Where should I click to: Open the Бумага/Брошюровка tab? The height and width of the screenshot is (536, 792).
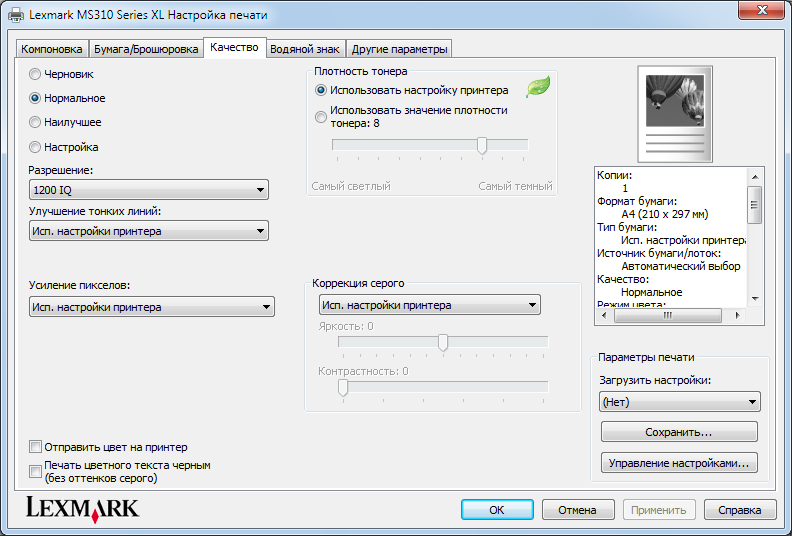[146, 49]
